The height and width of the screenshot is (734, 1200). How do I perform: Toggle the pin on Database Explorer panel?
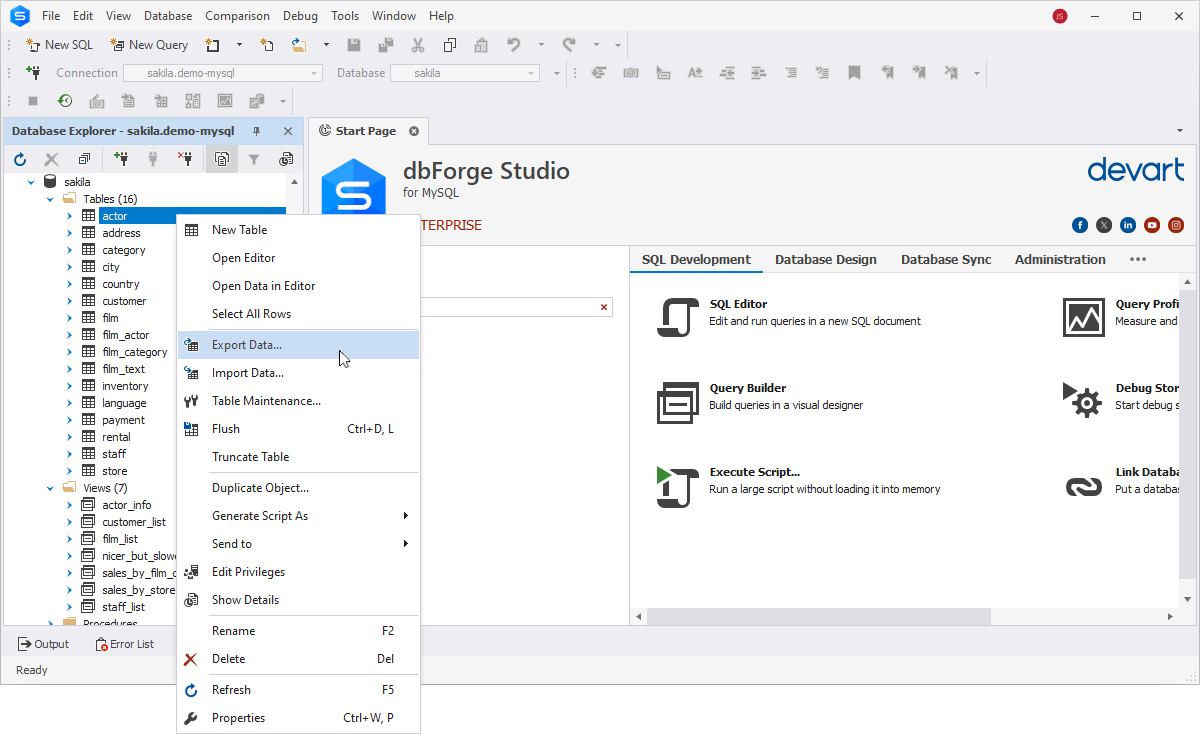click(256, 131)
